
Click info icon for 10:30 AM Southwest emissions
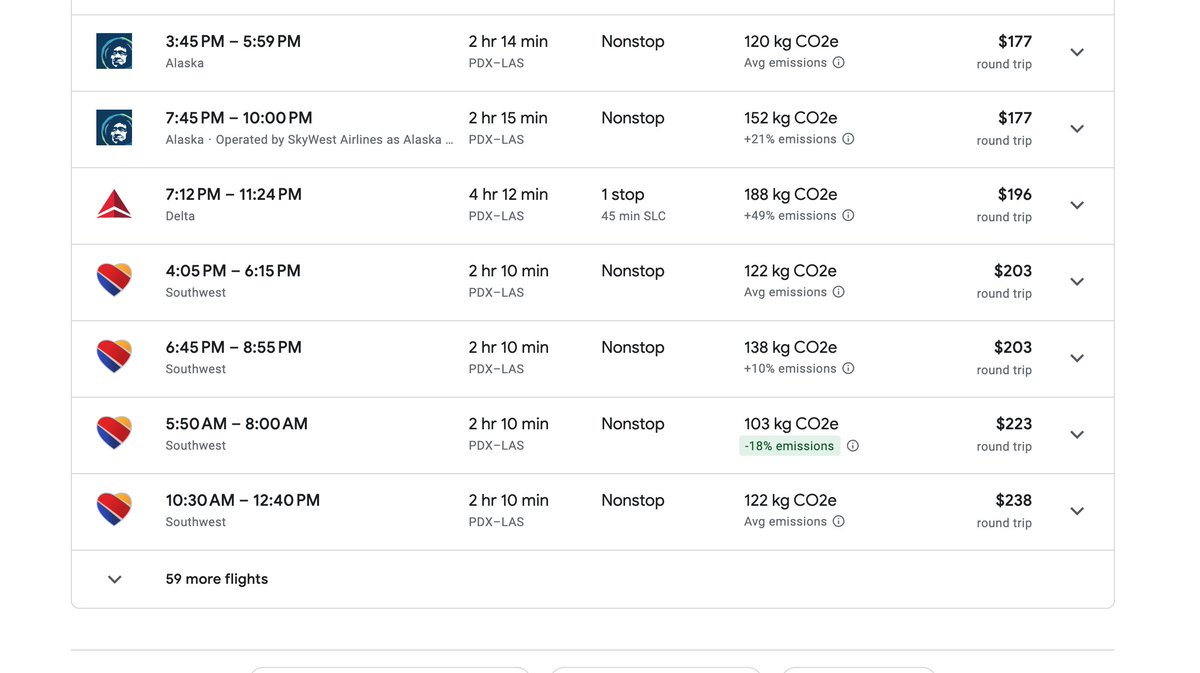[x=839, y=522]
